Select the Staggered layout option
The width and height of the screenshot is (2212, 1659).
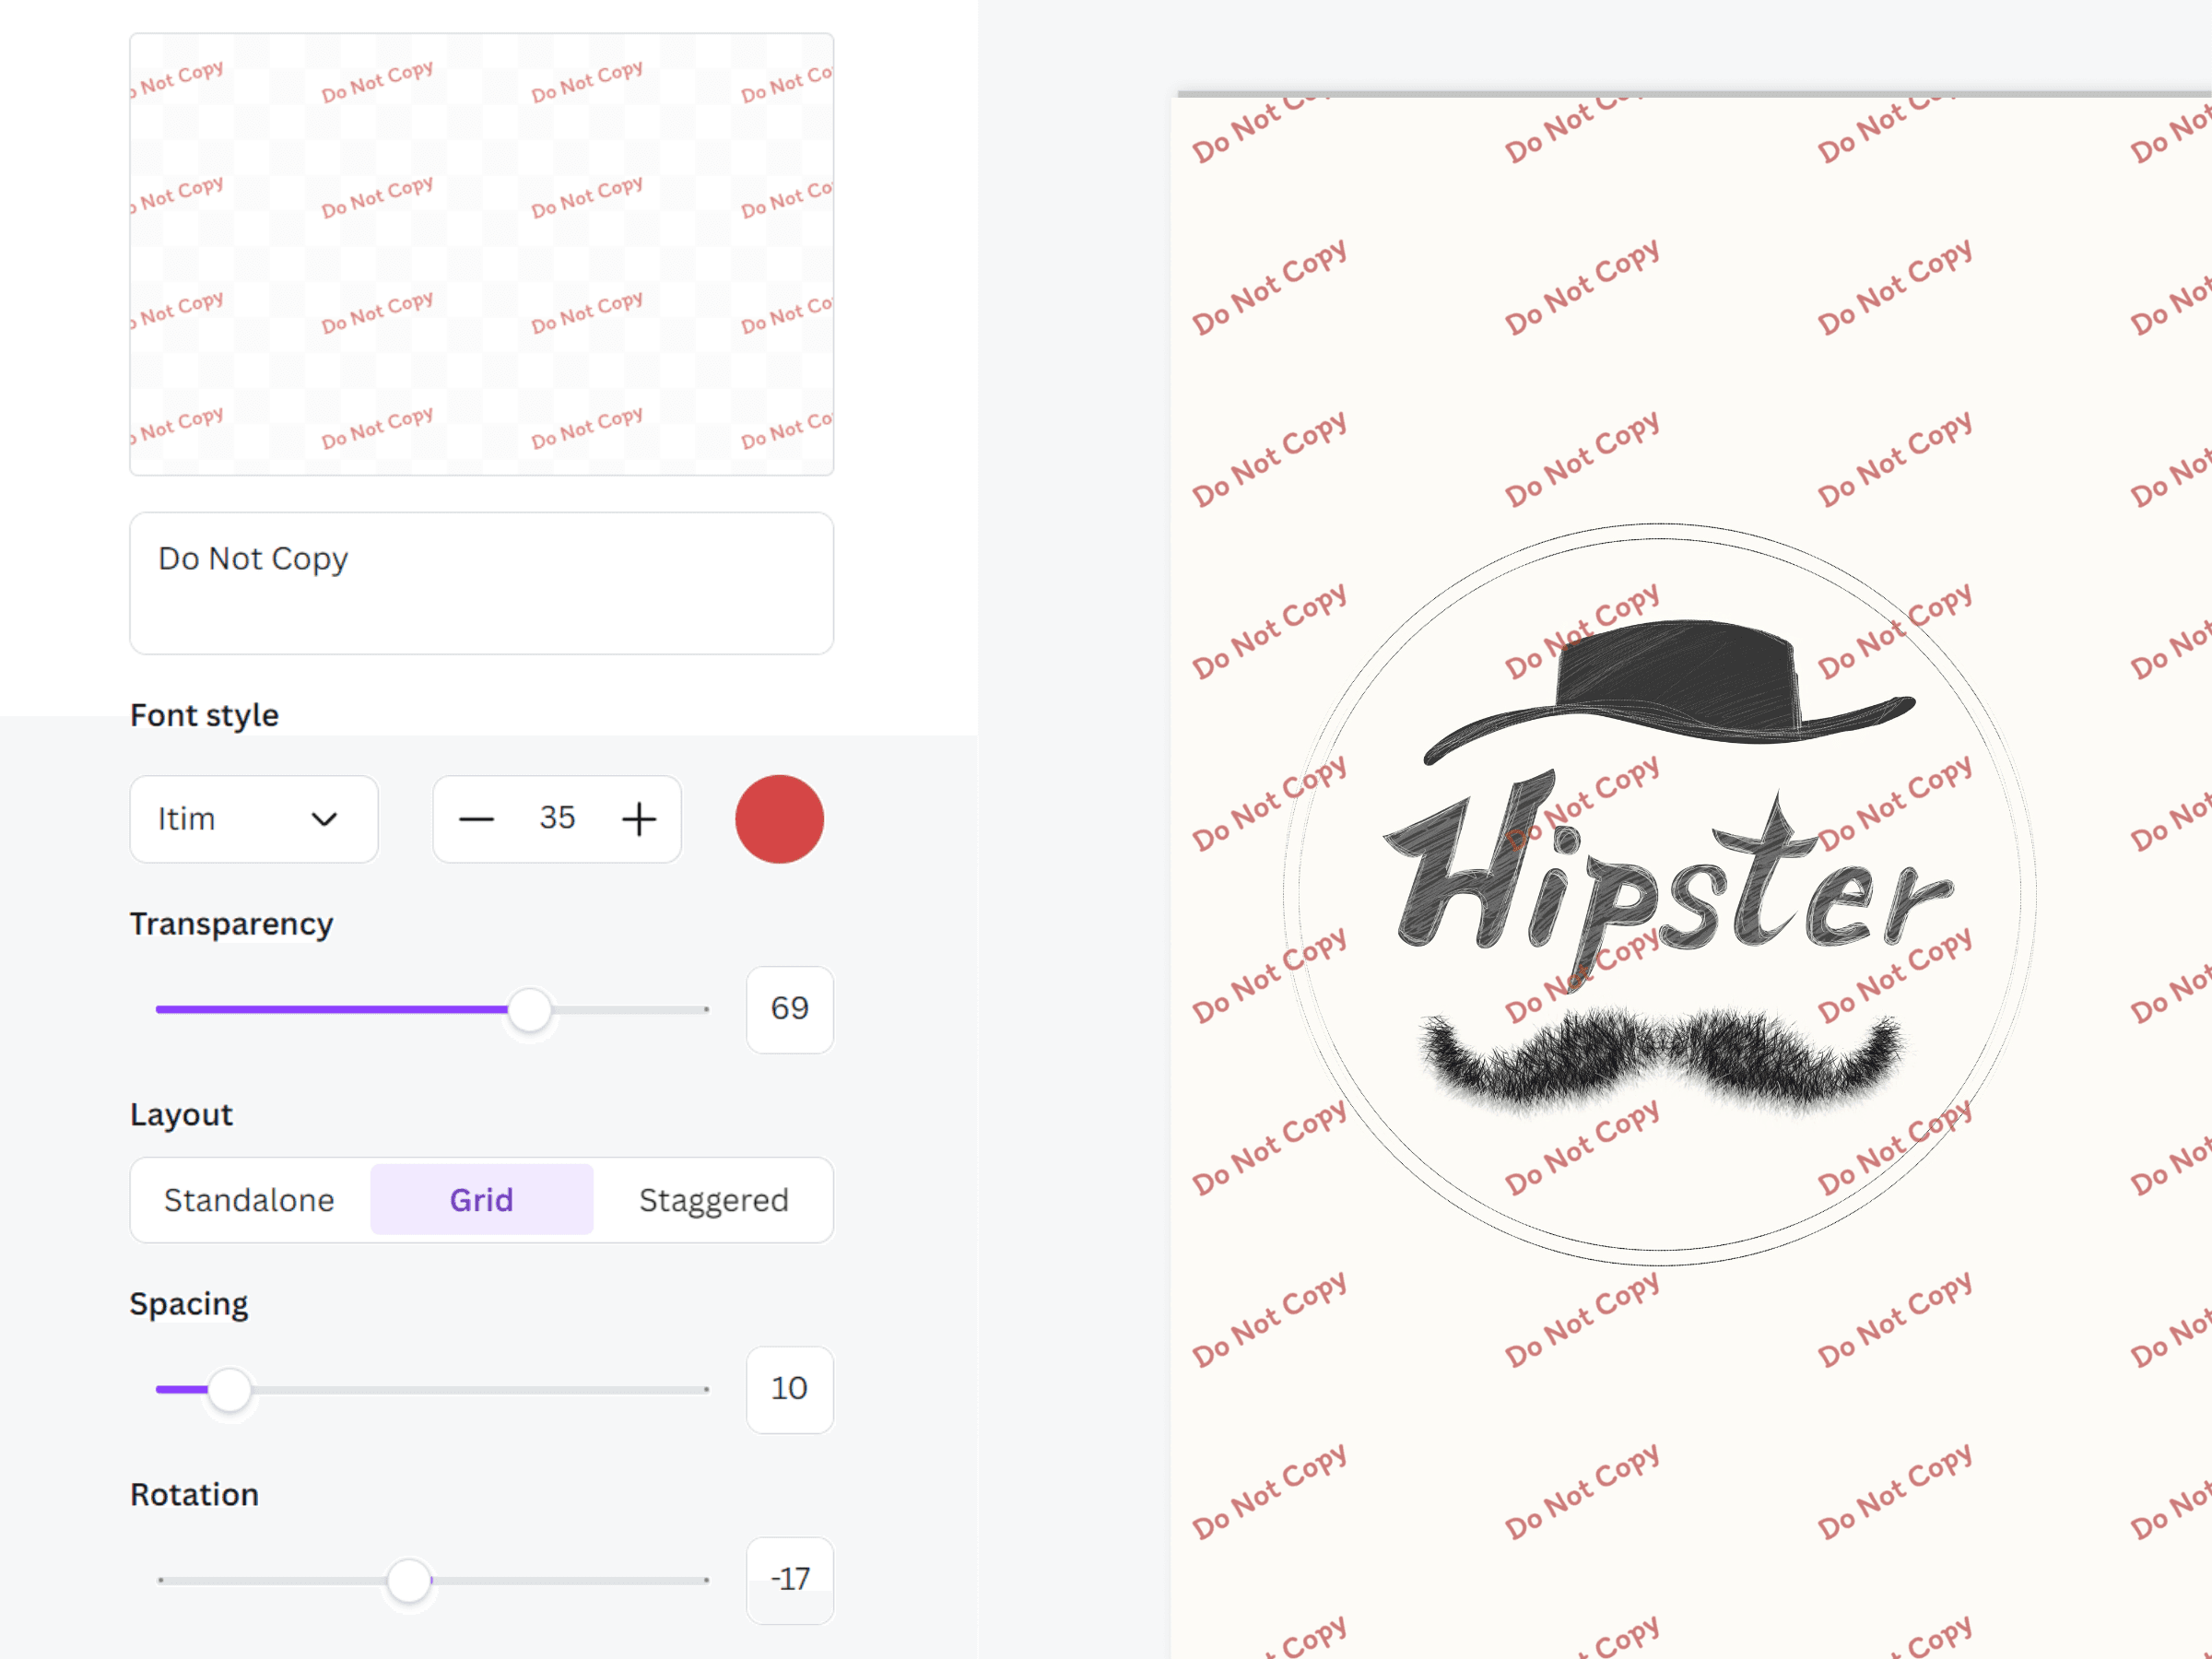tap(714, 1200)
